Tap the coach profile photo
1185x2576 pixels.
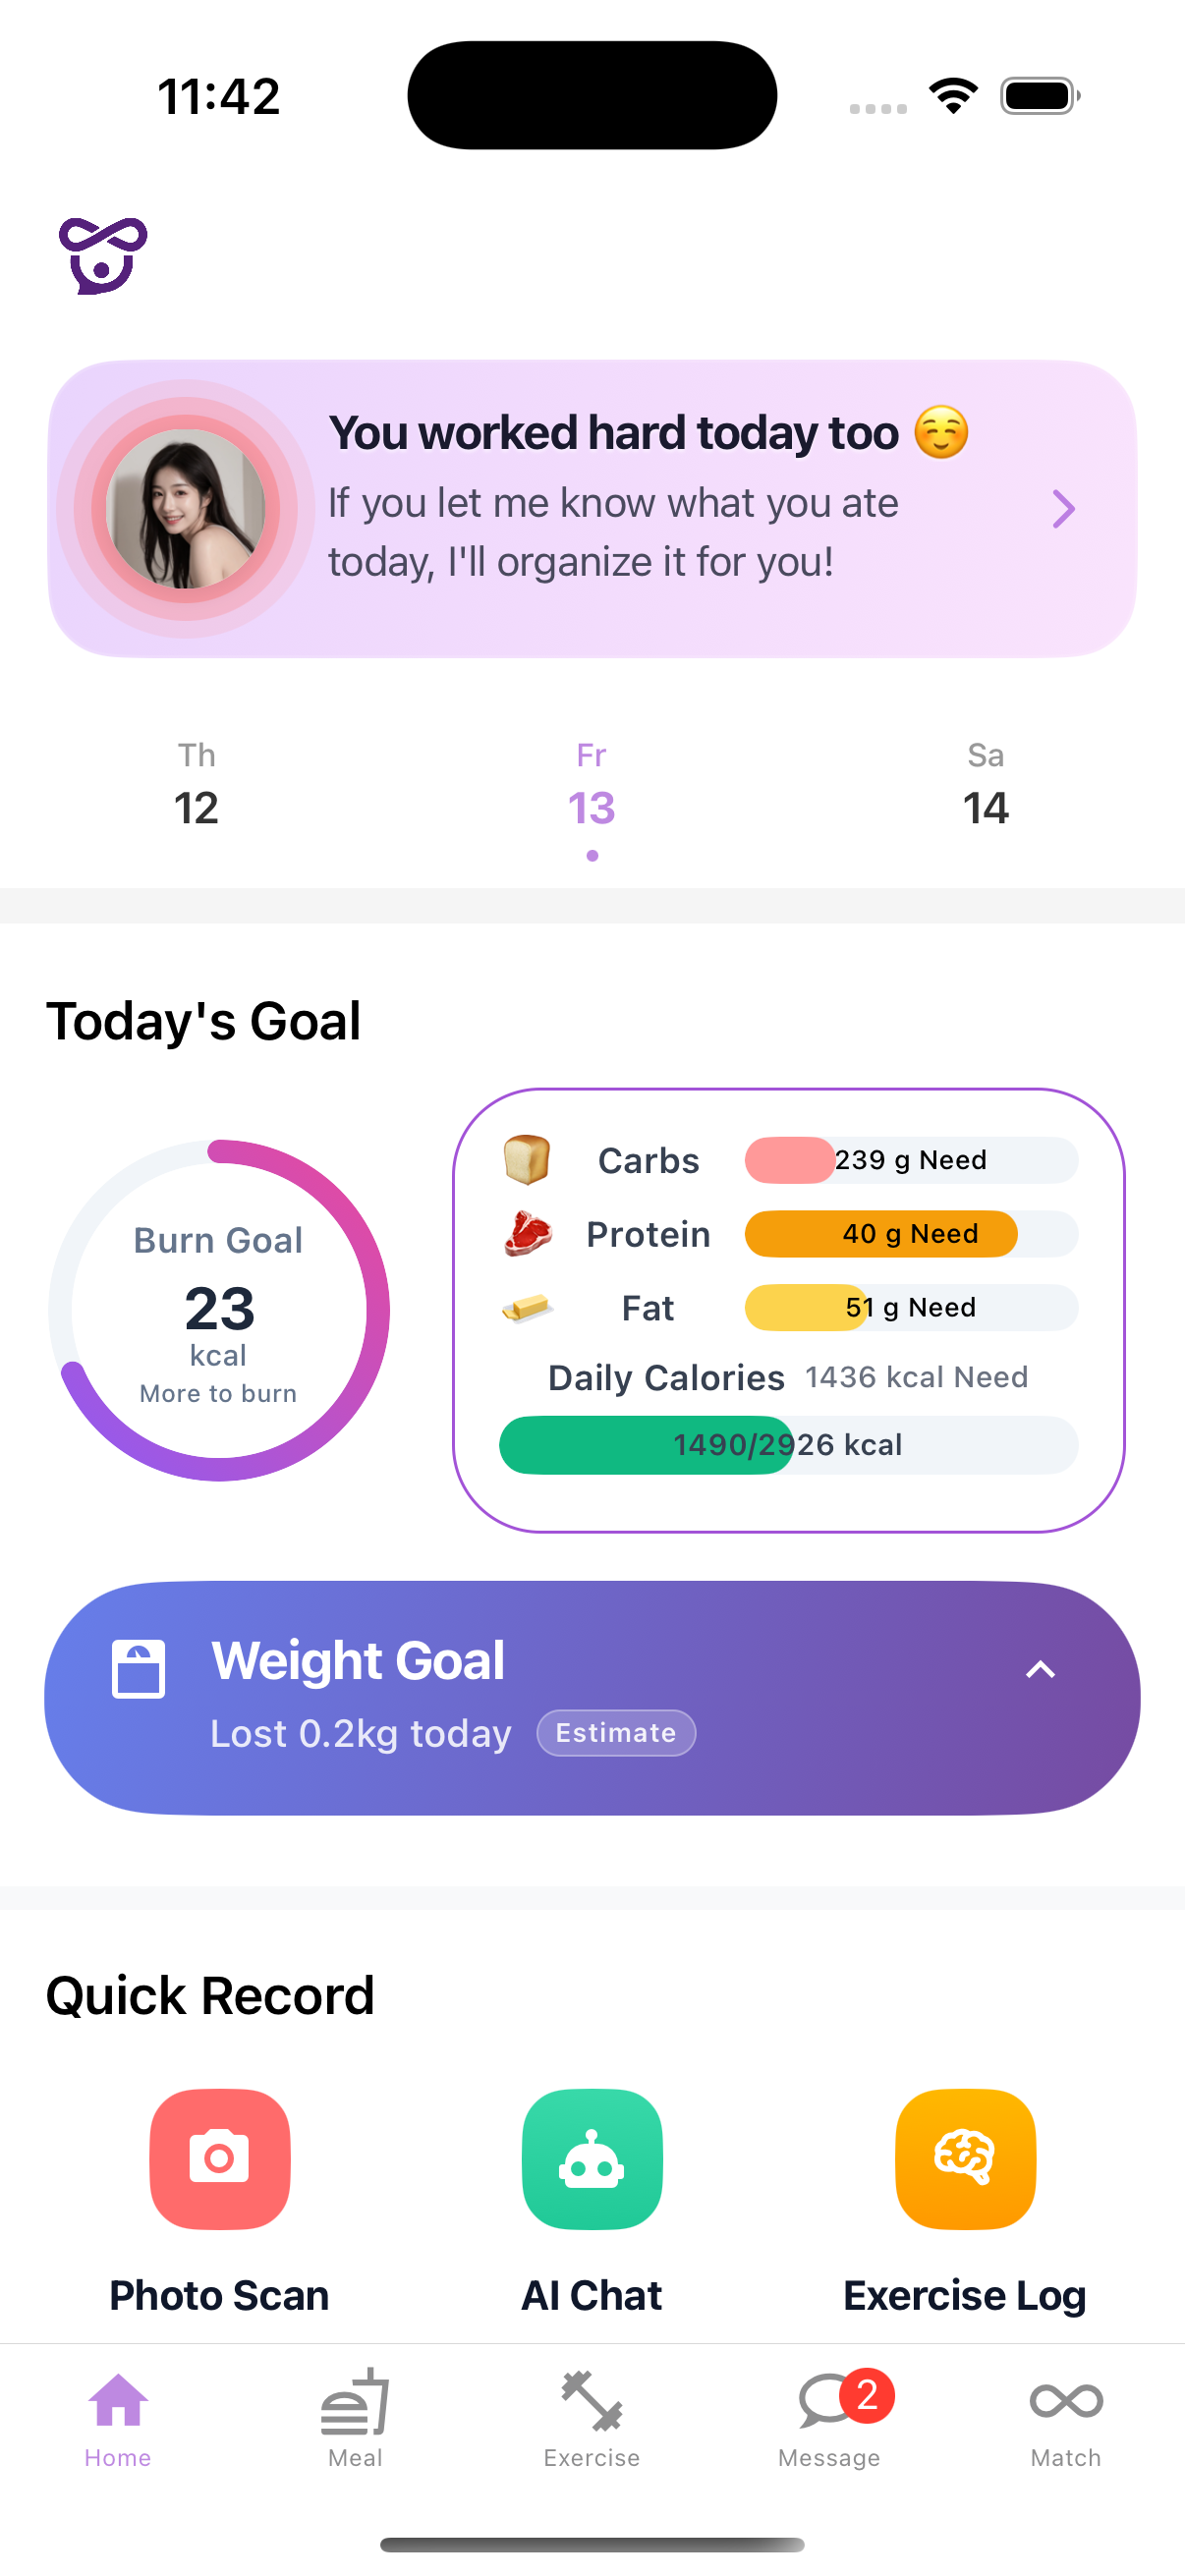(x=186, y=508)
